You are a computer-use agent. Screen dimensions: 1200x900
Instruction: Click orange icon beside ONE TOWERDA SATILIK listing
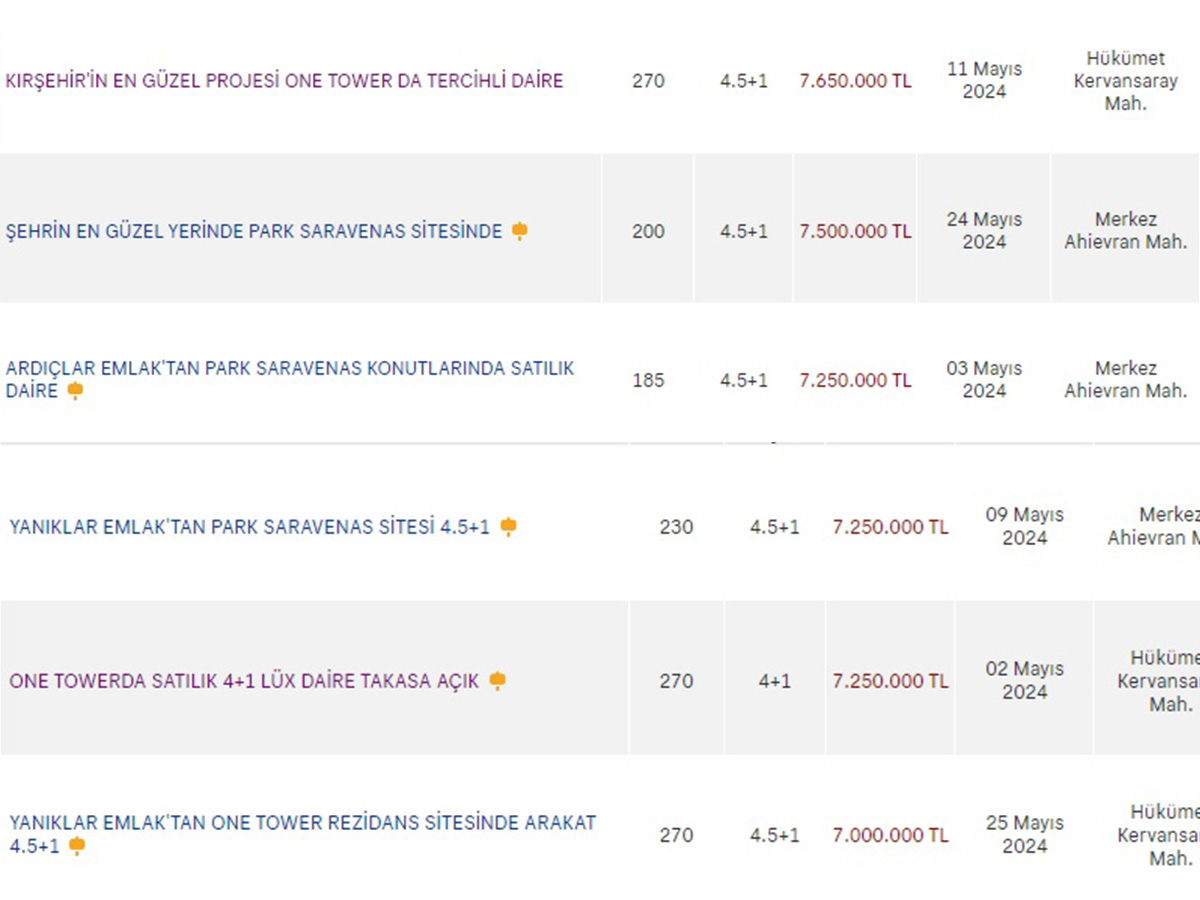point(497,681)
